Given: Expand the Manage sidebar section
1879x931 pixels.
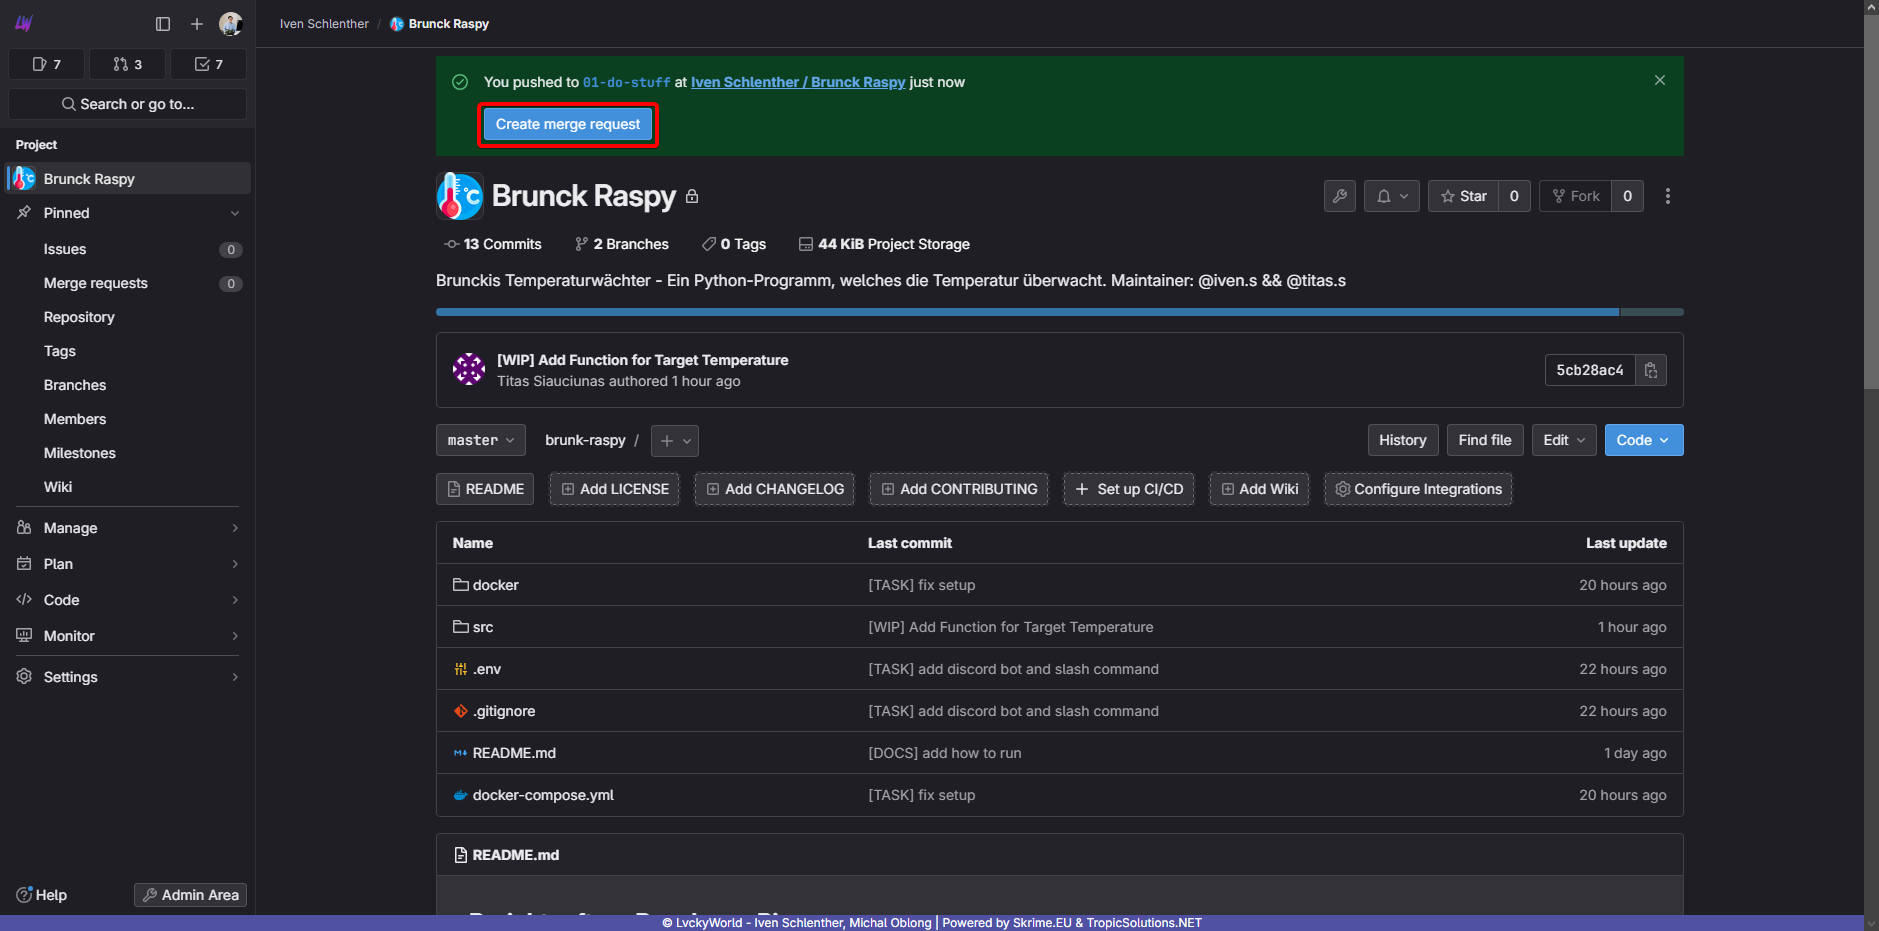Looking at the screenshot, I should [127, 528].
